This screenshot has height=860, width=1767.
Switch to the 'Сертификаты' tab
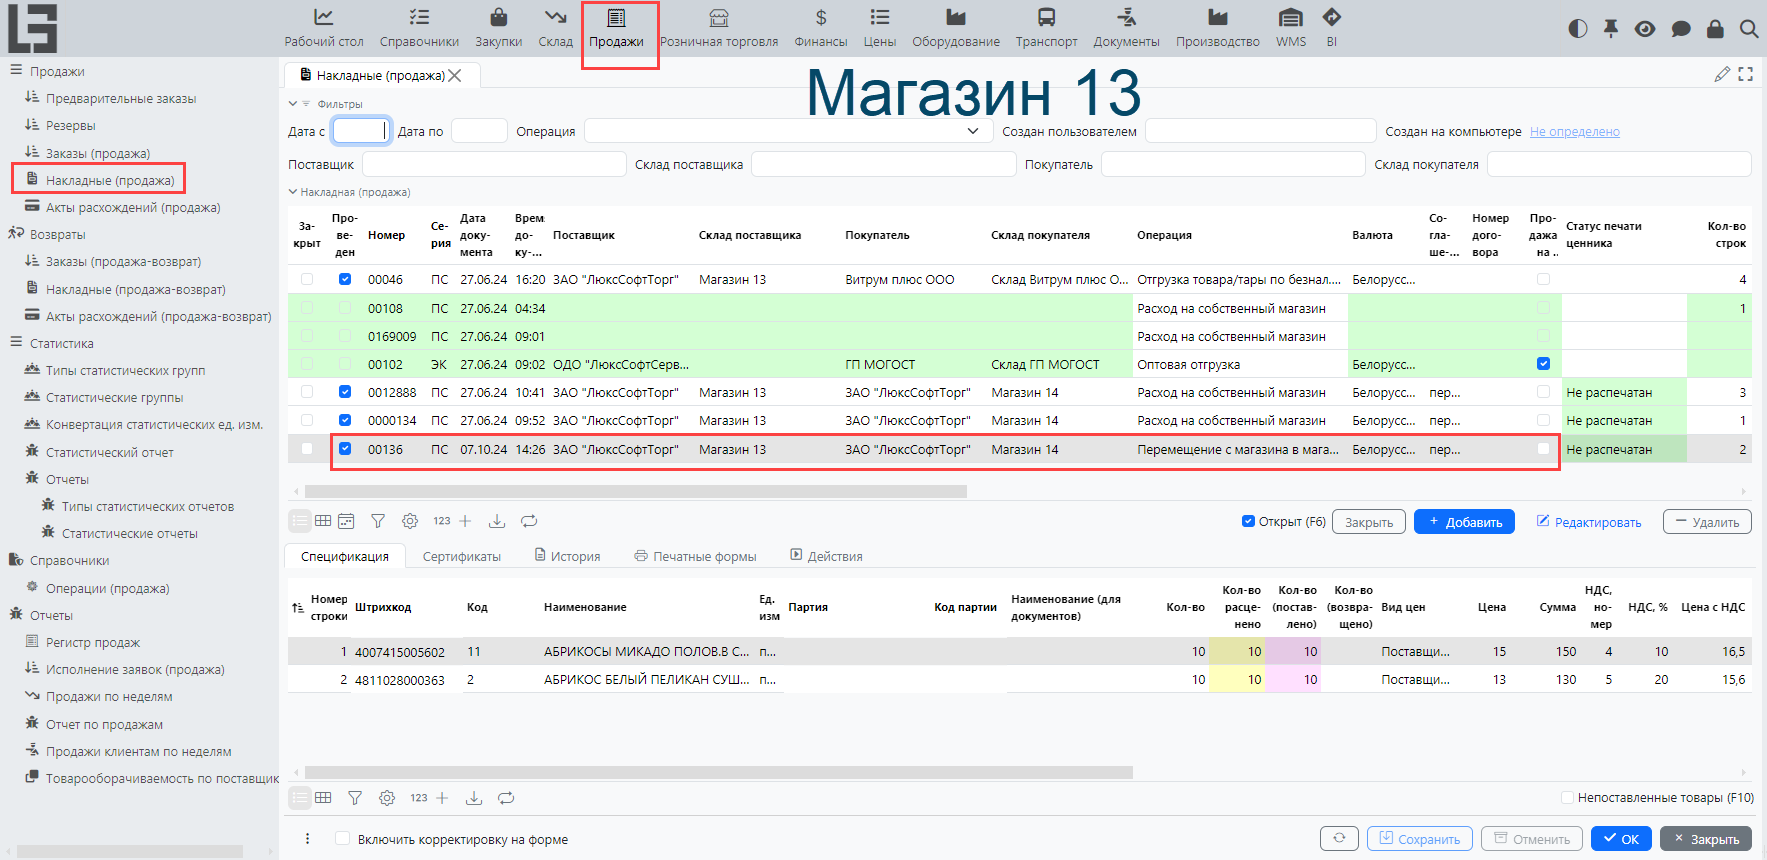(461, 556)
